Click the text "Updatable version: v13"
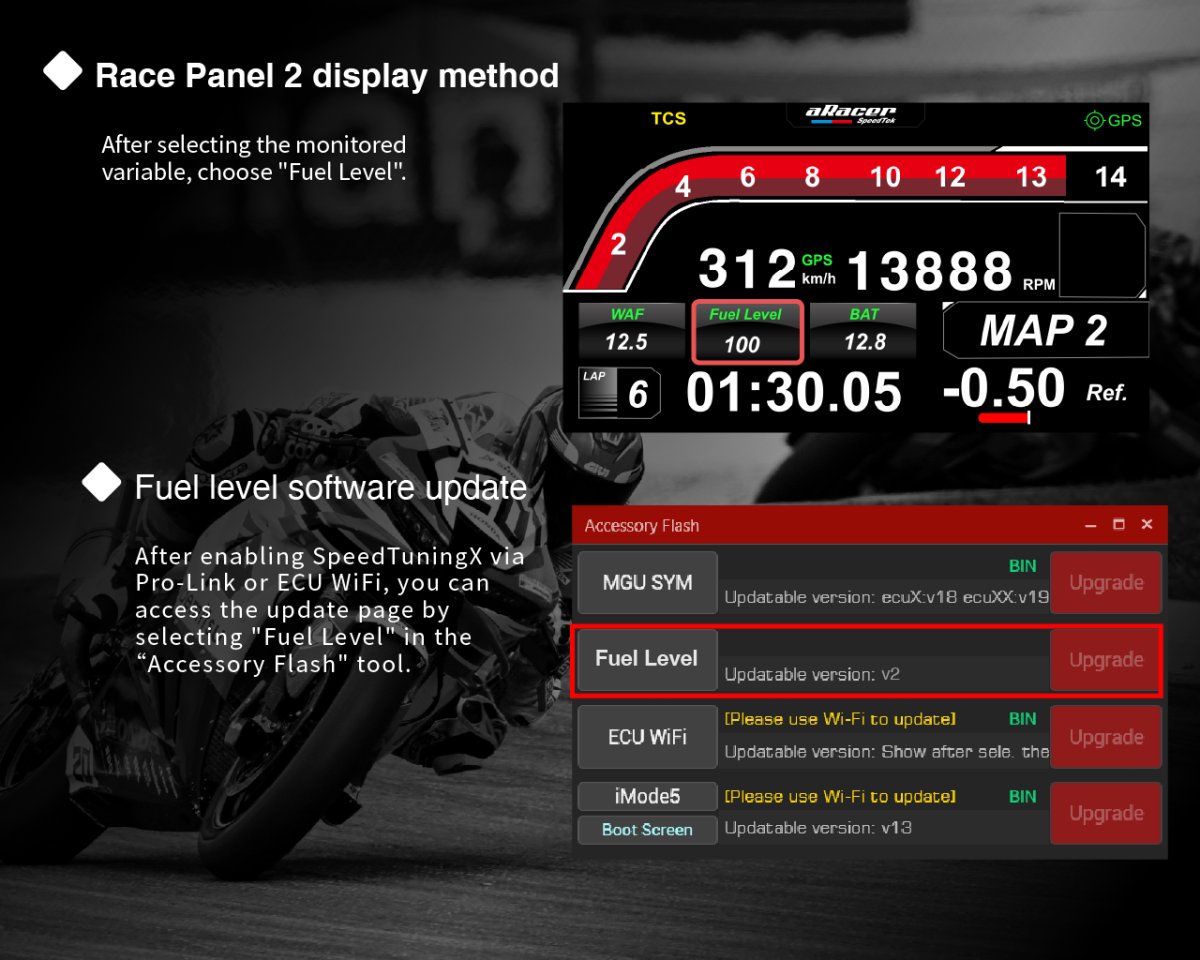This screenshot has width=1200, height=960. point(818,828)
